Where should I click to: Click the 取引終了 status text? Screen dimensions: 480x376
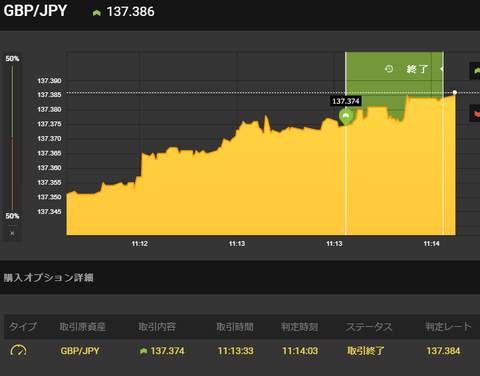tap(366, 351)
